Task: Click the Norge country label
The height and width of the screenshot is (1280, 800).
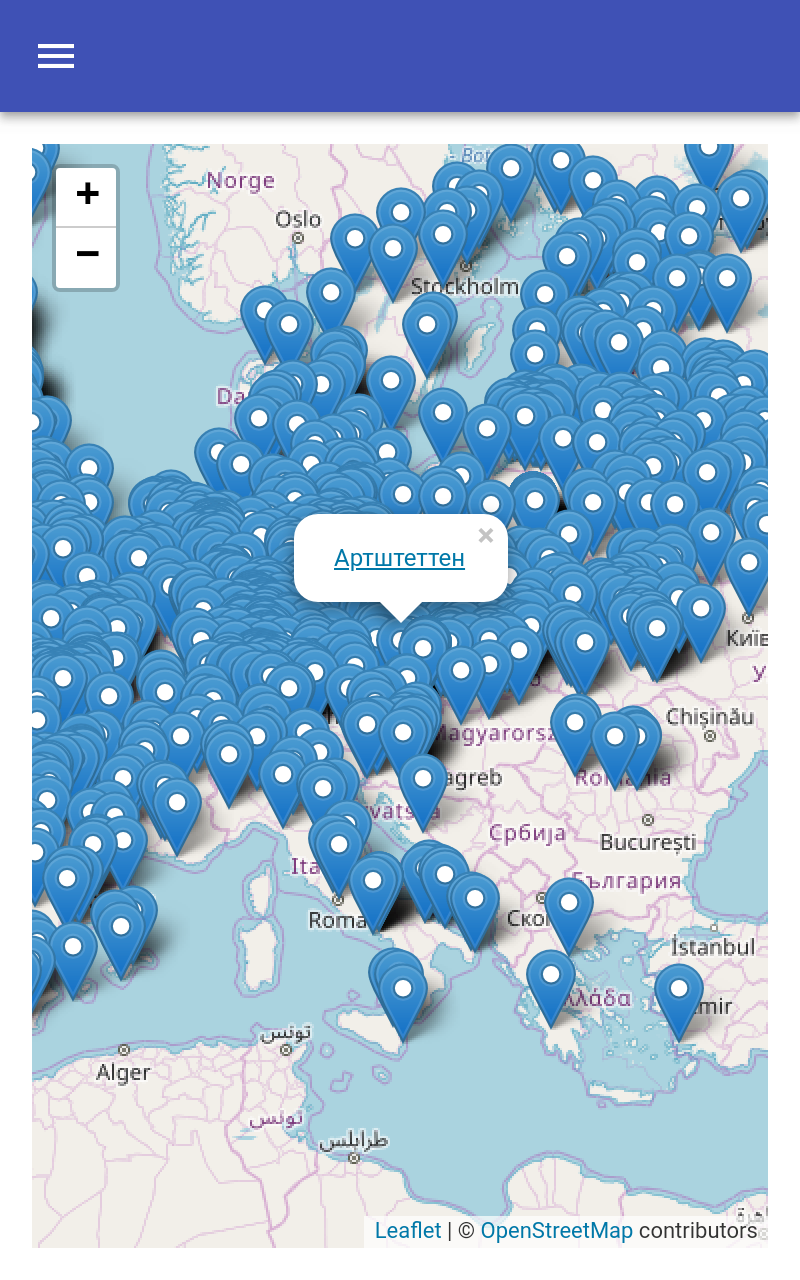Action: point(241,181)
